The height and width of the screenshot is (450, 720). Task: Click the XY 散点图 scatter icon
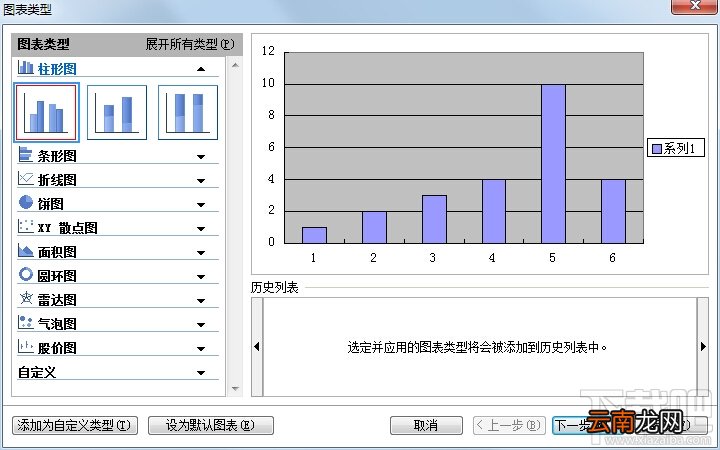tap(25, 226)
